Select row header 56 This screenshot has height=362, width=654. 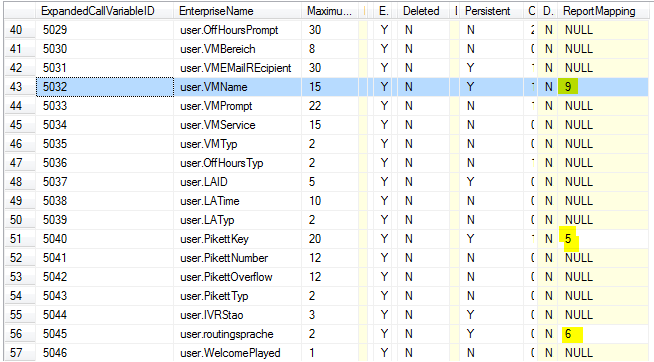coord(20,334)
